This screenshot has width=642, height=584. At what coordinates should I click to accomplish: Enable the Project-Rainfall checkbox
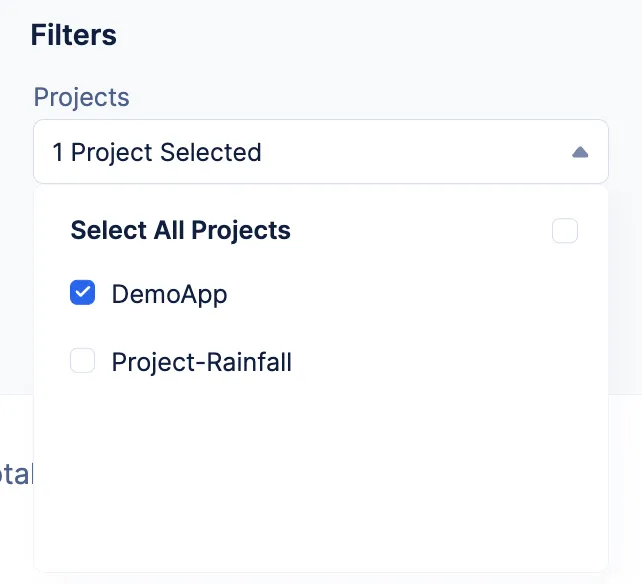82,360
